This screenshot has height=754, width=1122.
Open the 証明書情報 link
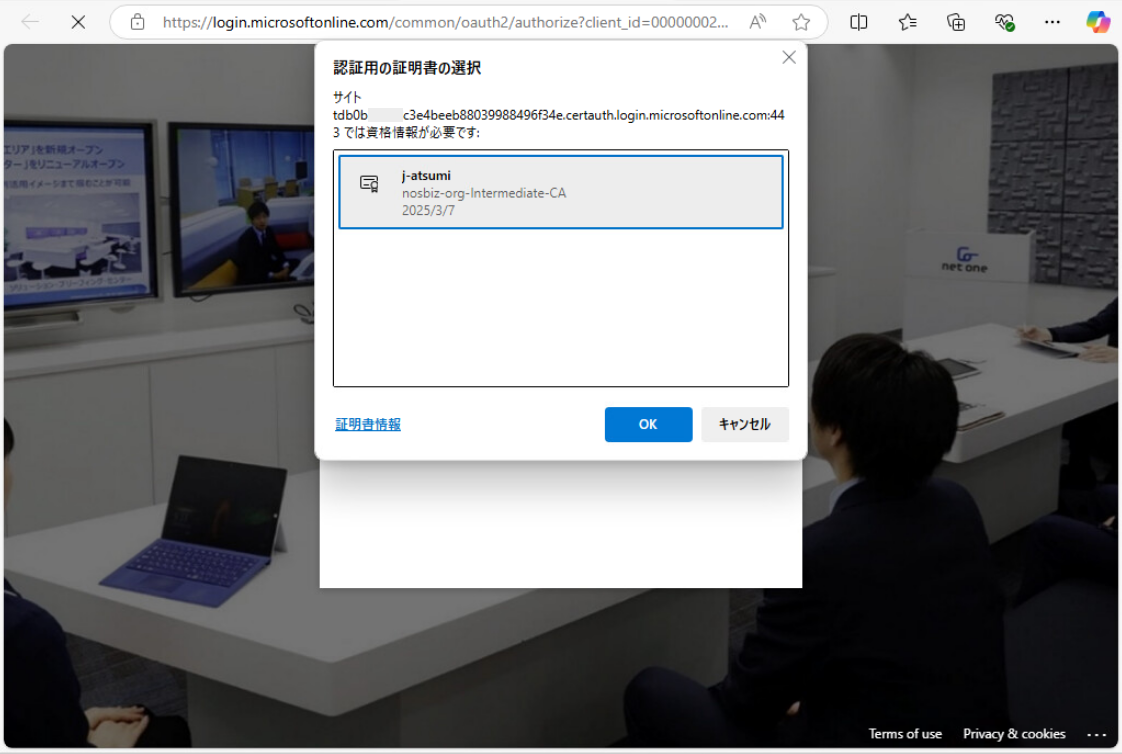tap(368, 425)
